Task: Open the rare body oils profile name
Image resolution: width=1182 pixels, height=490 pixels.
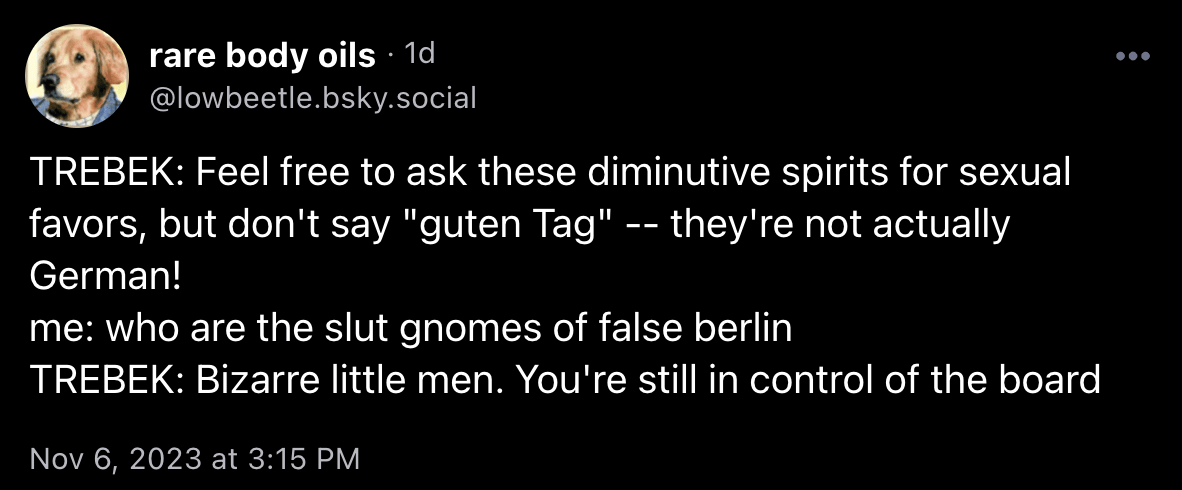Action: (x=262, y=55)
